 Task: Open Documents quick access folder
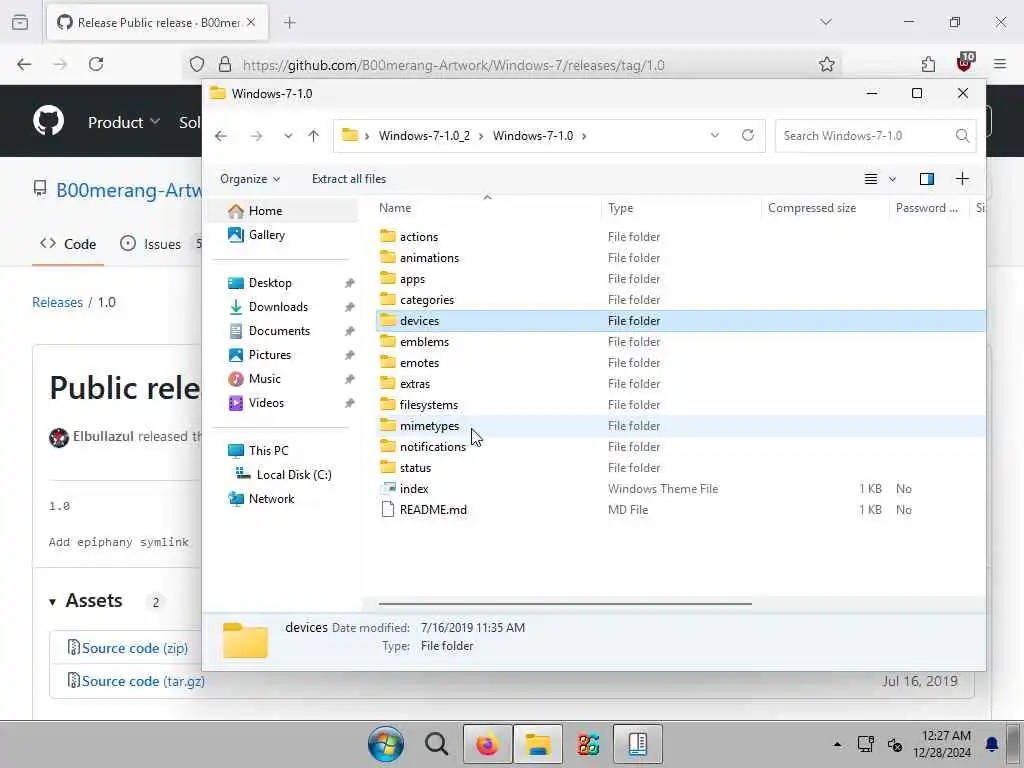click(x=282, y=331)
